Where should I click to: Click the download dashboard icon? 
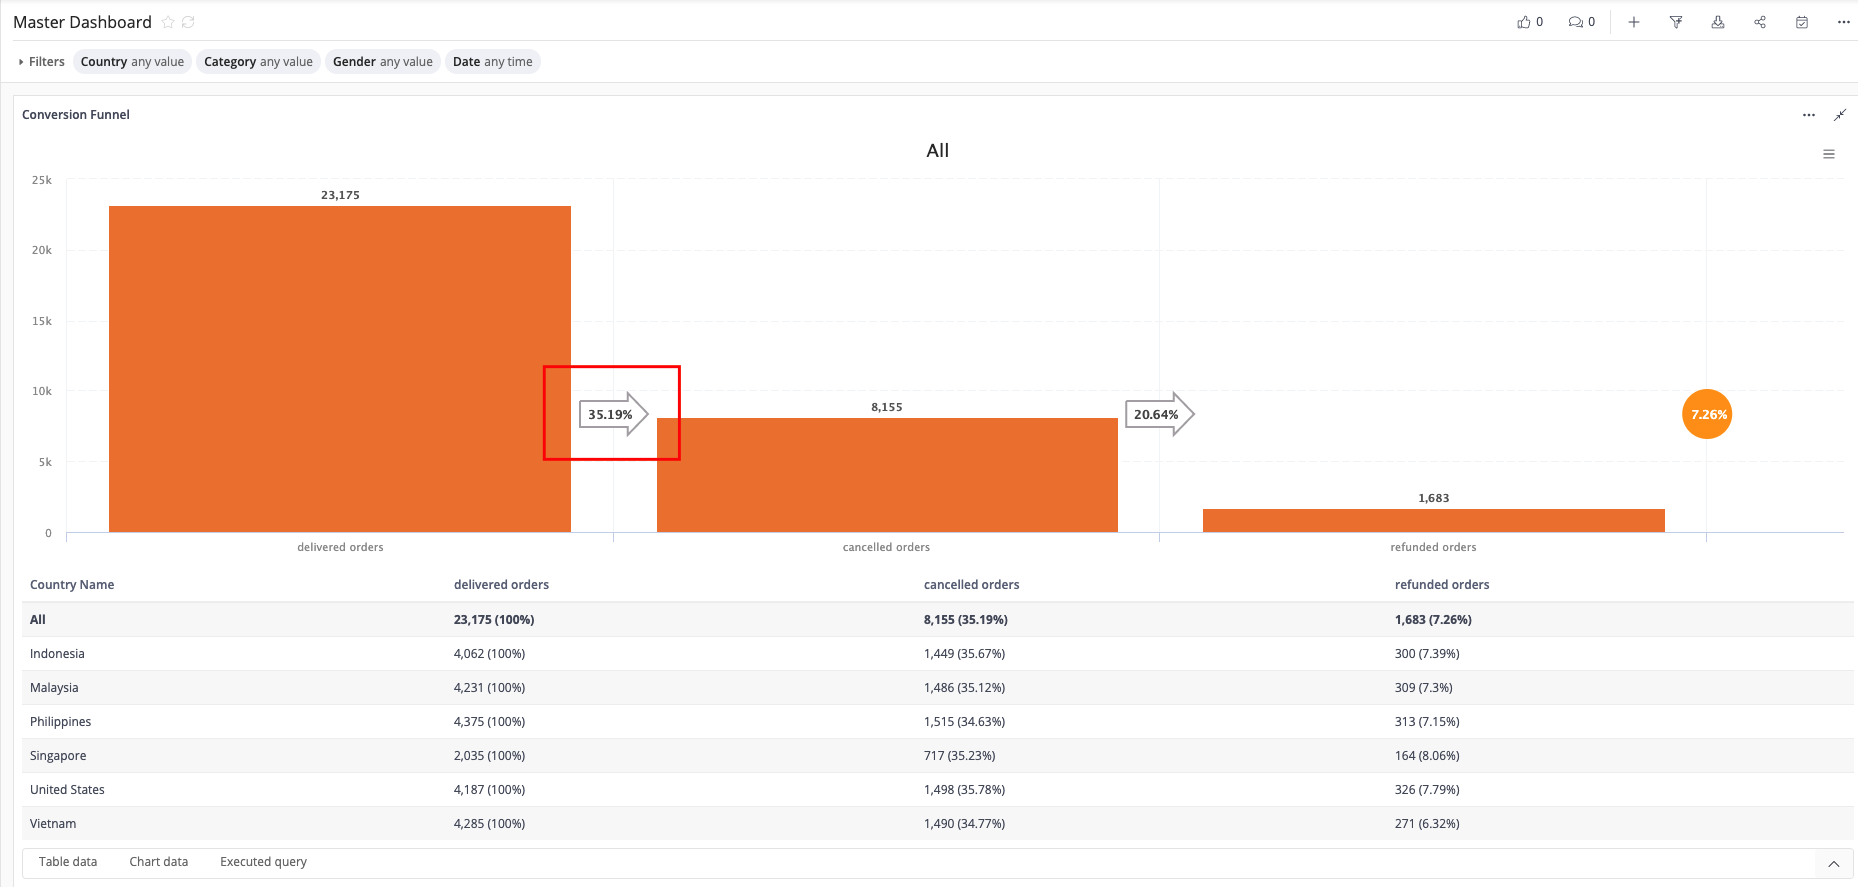(1718, 22)
